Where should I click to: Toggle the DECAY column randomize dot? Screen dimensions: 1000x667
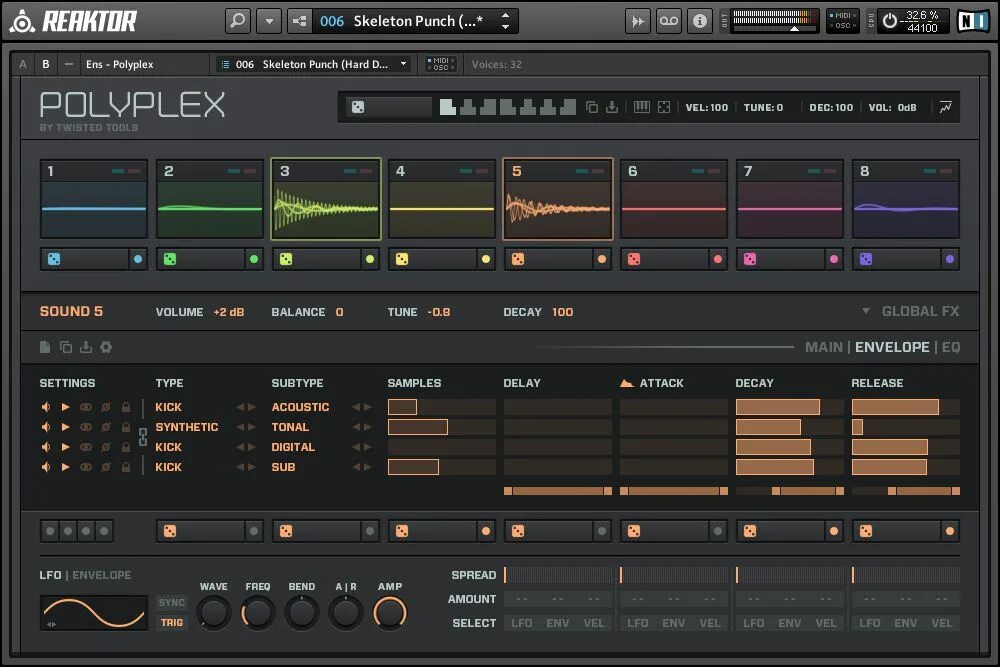834,531
